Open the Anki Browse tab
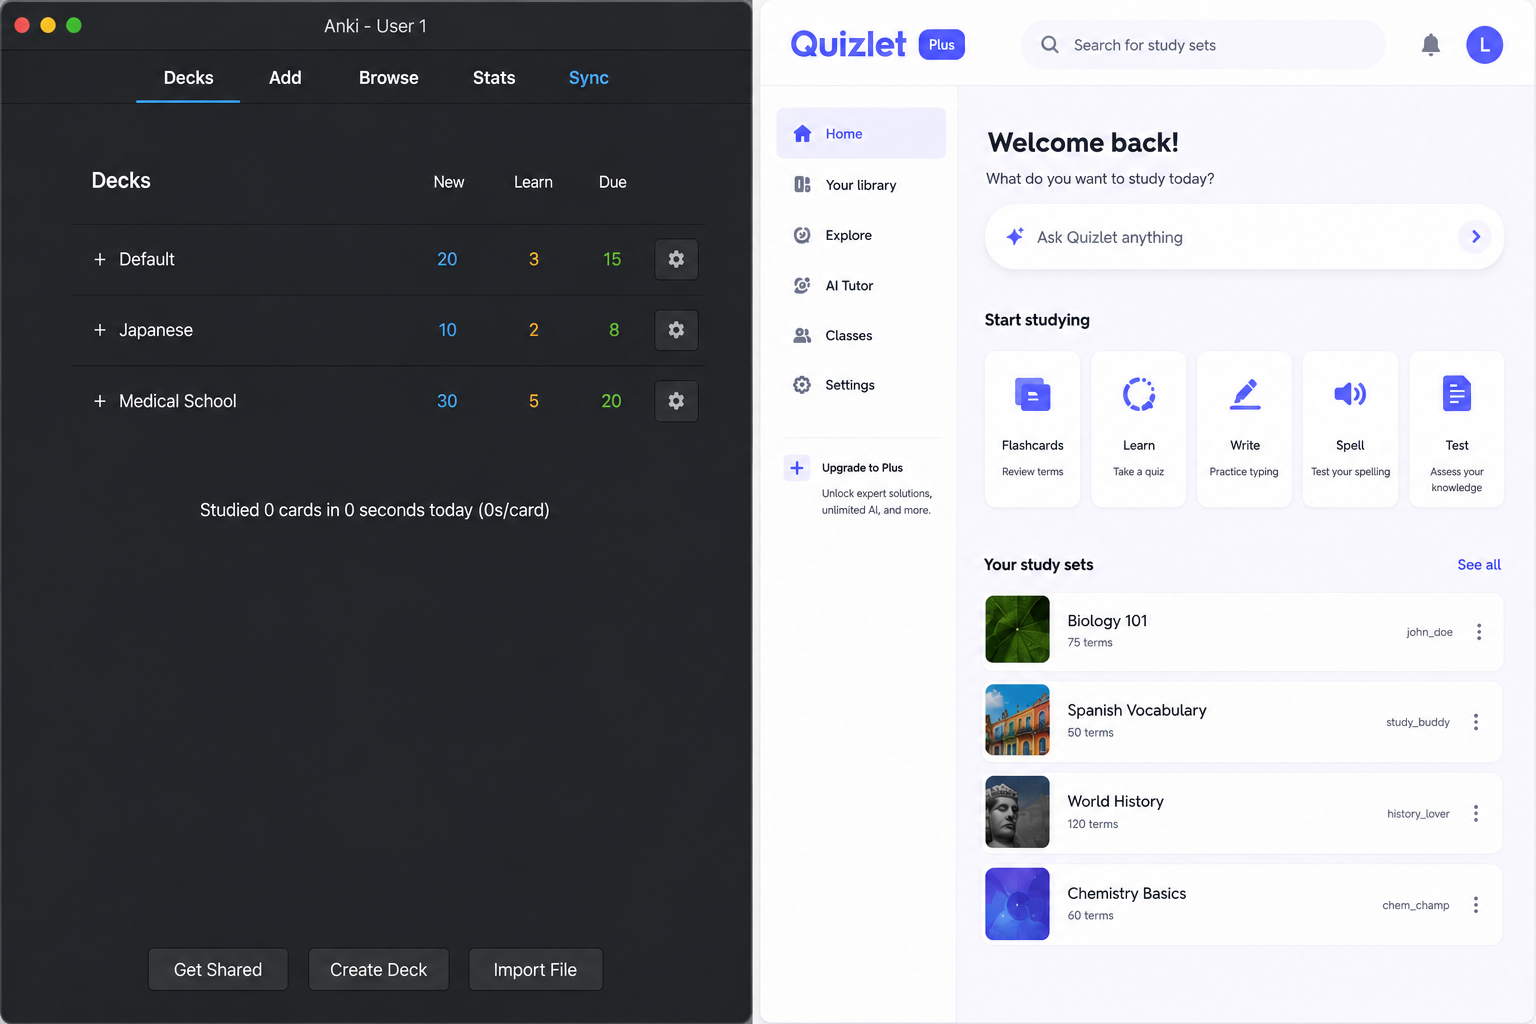This screenshot has width=1536, height=1024. pyautogui.click(x=389, y=78)
